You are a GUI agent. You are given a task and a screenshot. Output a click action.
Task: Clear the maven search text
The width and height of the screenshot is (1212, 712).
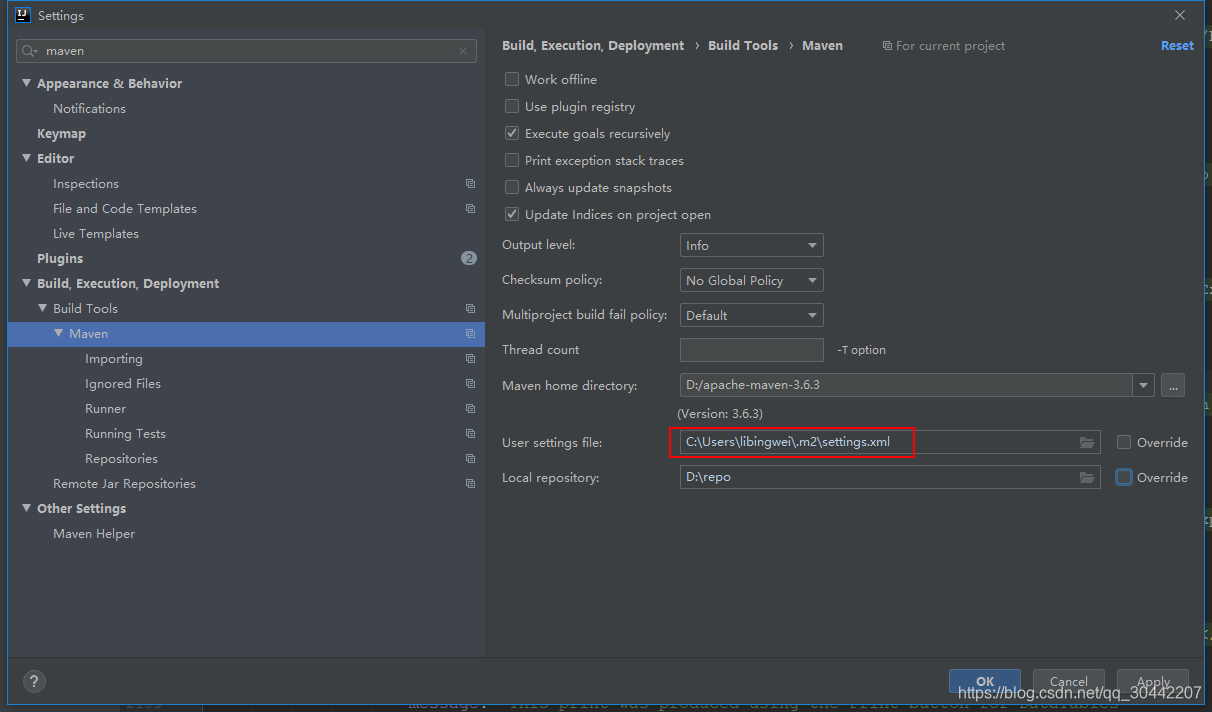[x=462, y=51]
